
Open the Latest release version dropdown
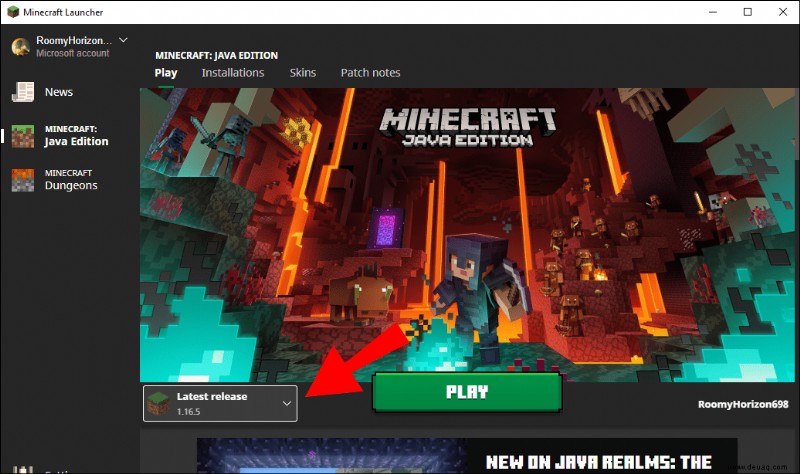coord(220,404)
